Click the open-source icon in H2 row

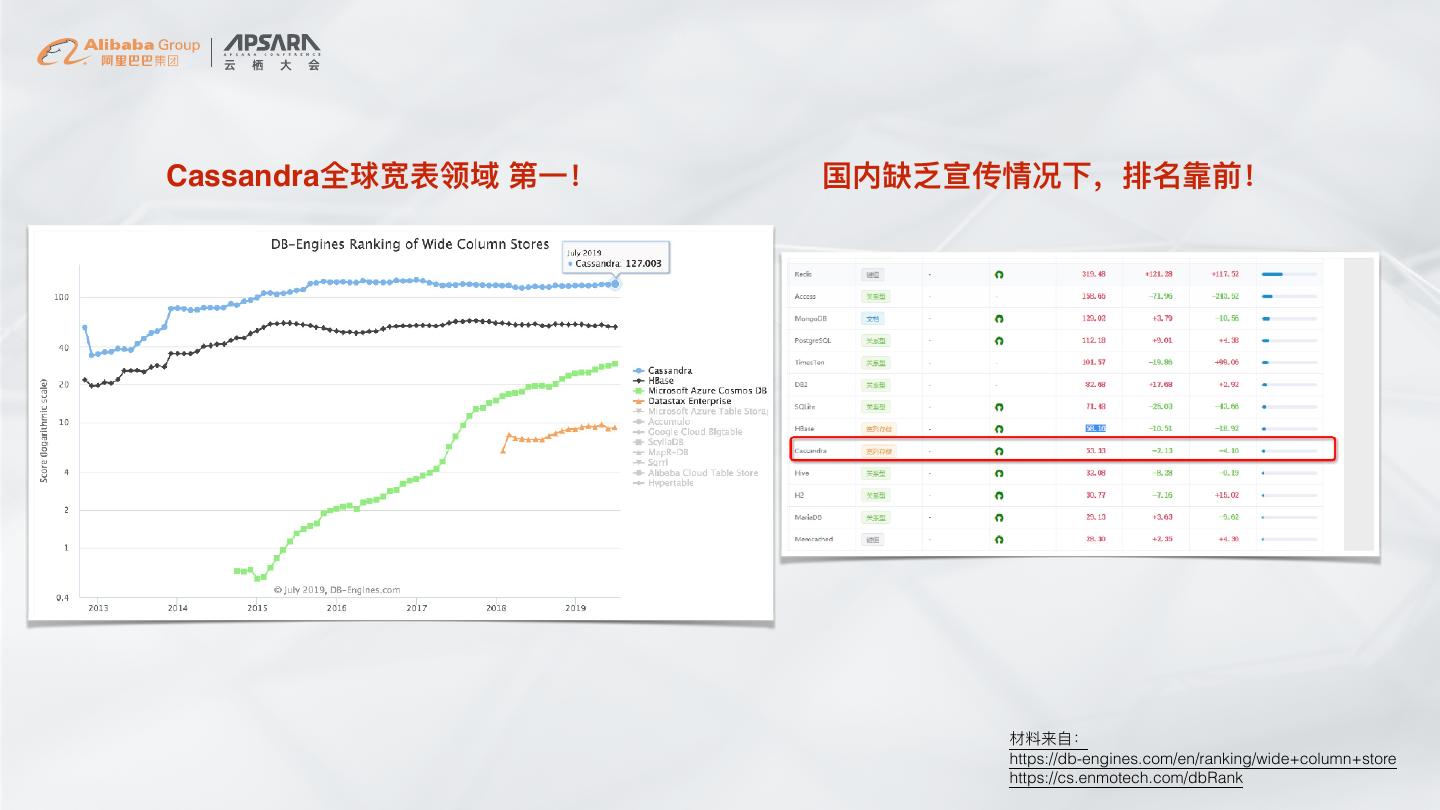coord(999,495)
